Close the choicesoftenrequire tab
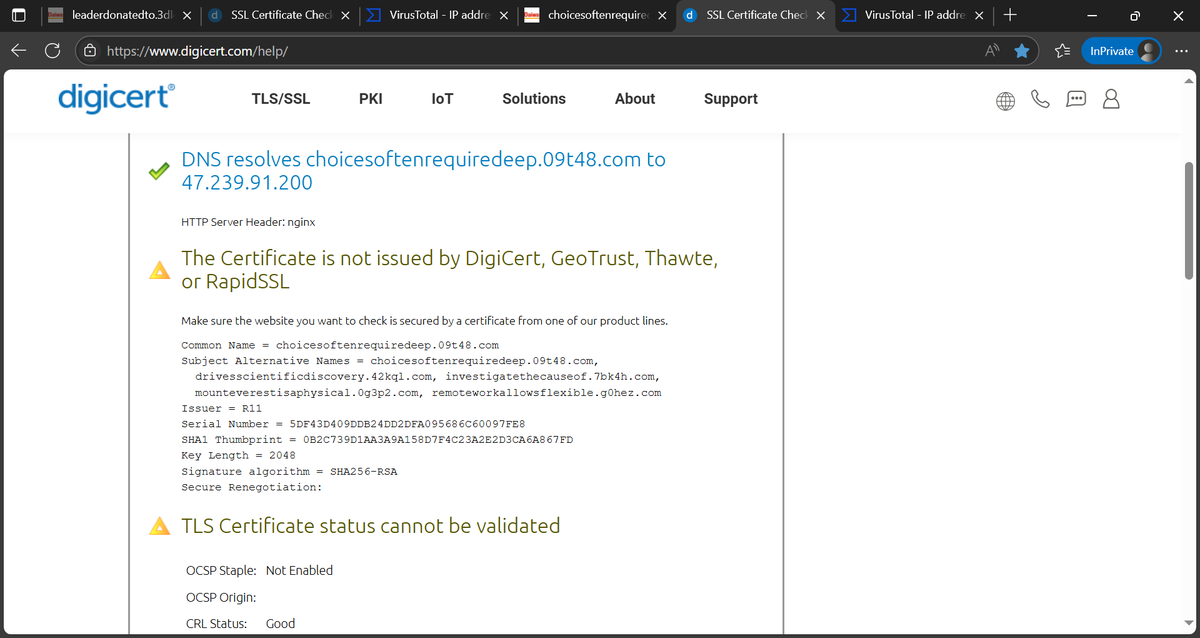 click(662, 16)
